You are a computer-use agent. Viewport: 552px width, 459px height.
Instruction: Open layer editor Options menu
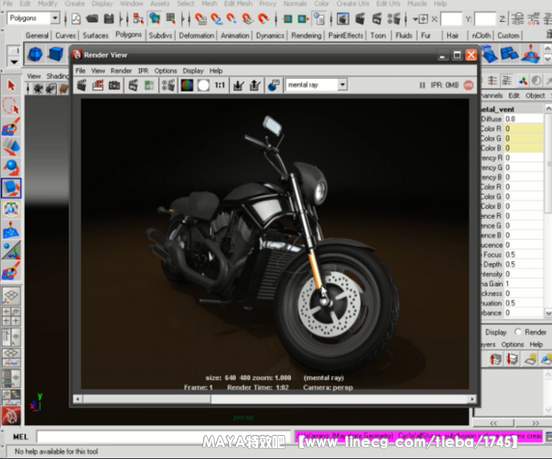pos(512,344)
